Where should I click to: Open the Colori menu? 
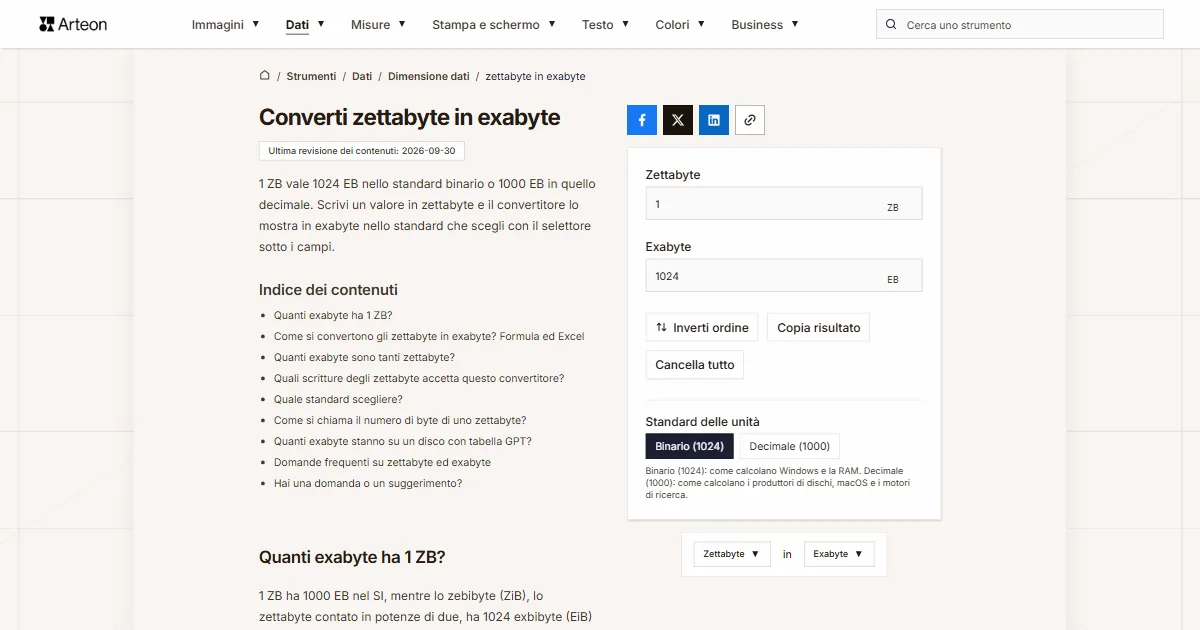(x=680, y=25)
